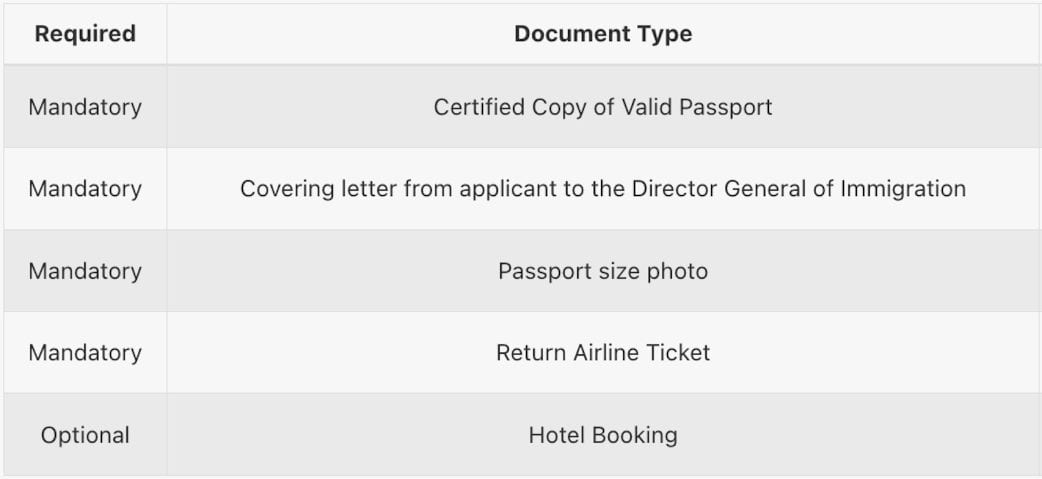Click the Optional requirement cell

[x=85, y=435]
